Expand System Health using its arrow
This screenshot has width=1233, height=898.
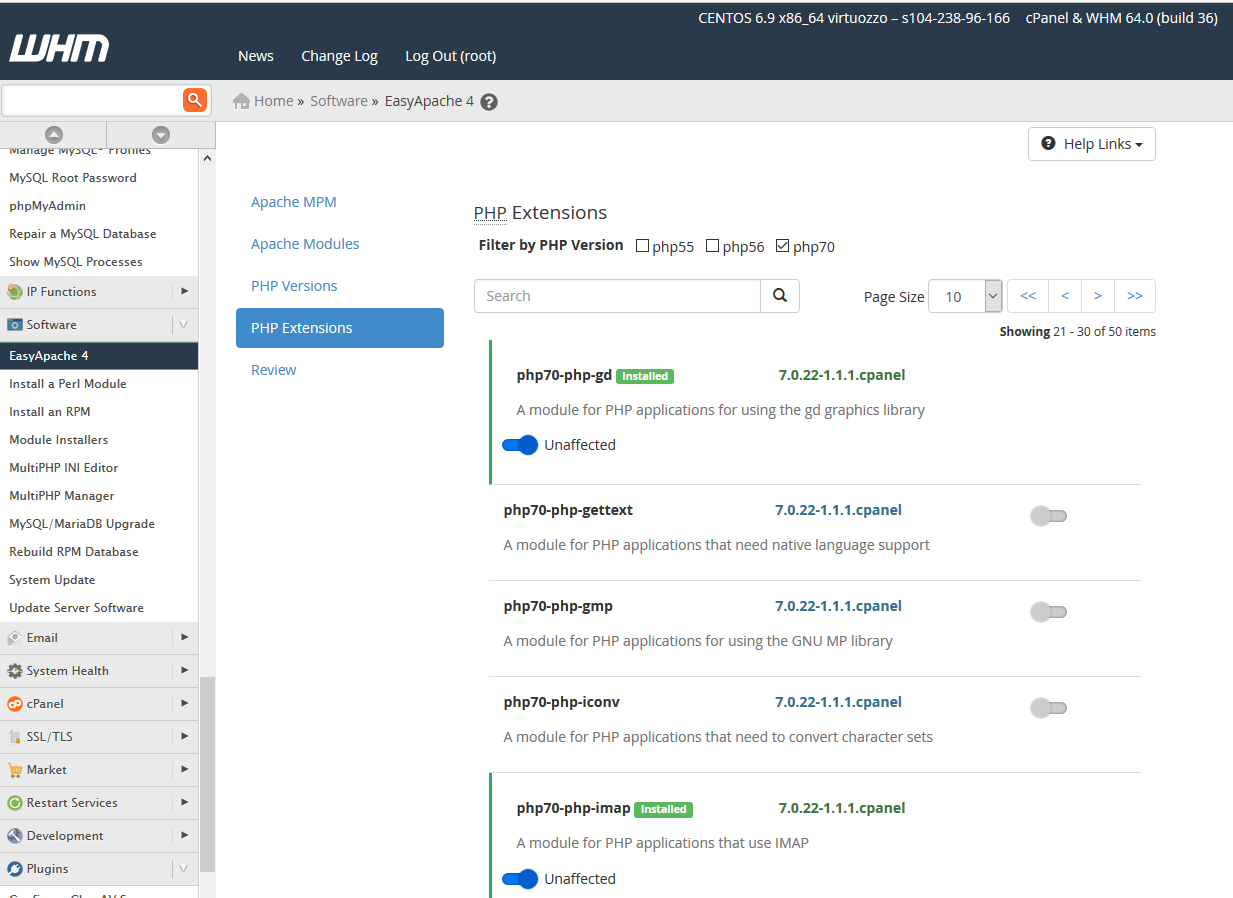pos(184,671)
